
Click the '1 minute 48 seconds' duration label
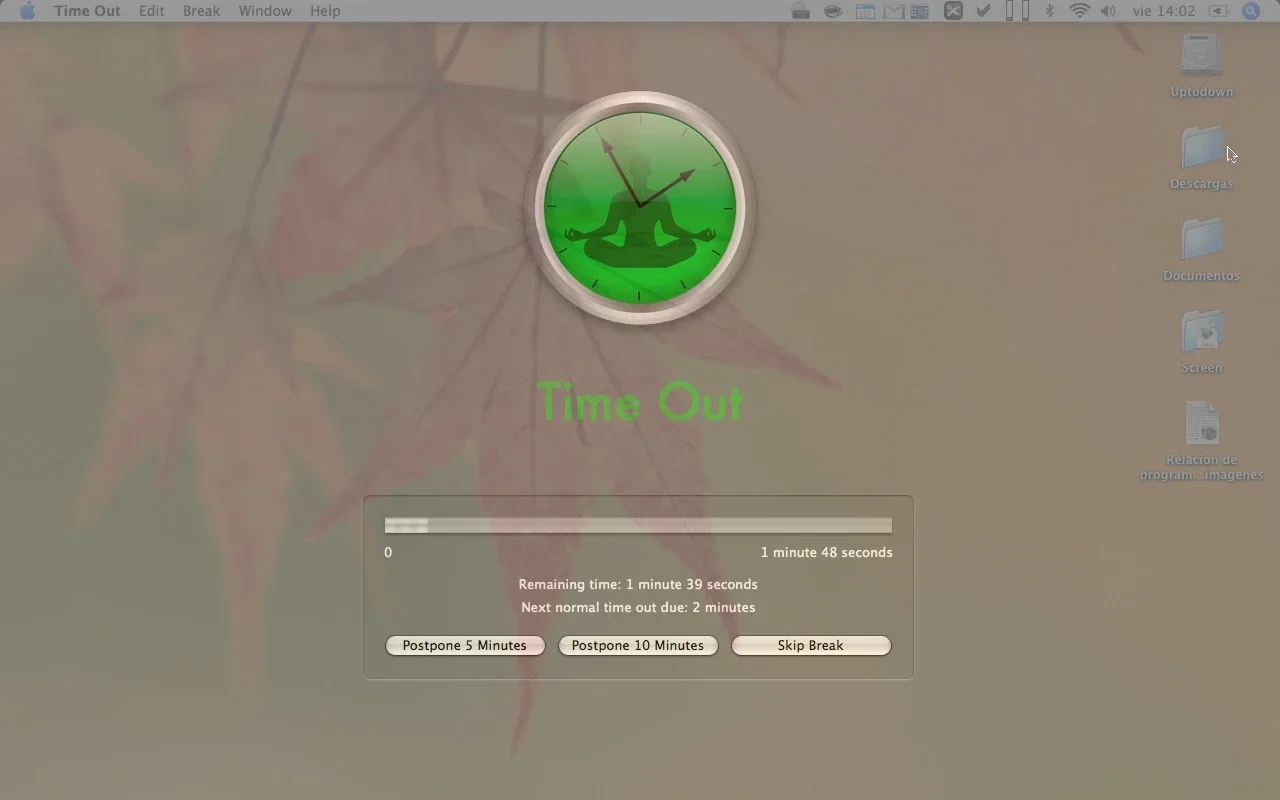point(827,552)
